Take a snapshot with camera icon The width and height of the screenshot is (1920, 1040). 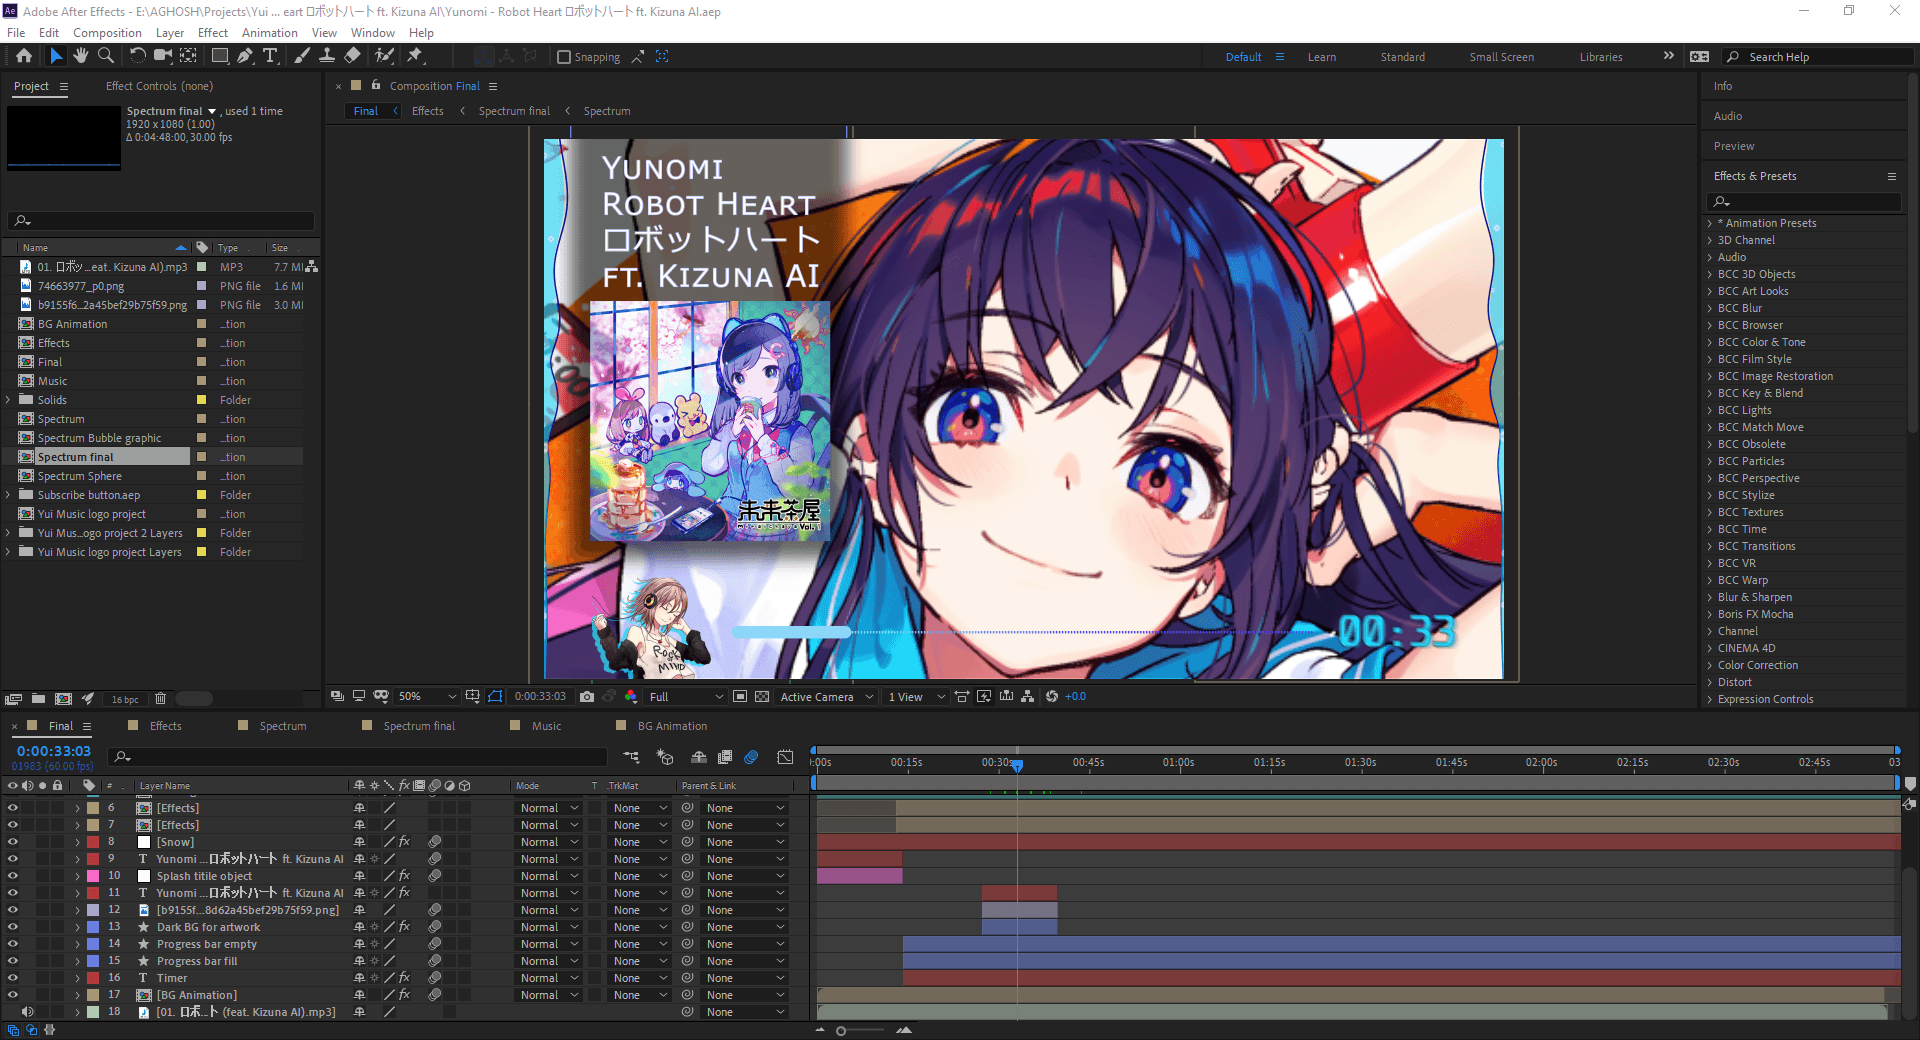pyautogui.click(x=587, y=697)
